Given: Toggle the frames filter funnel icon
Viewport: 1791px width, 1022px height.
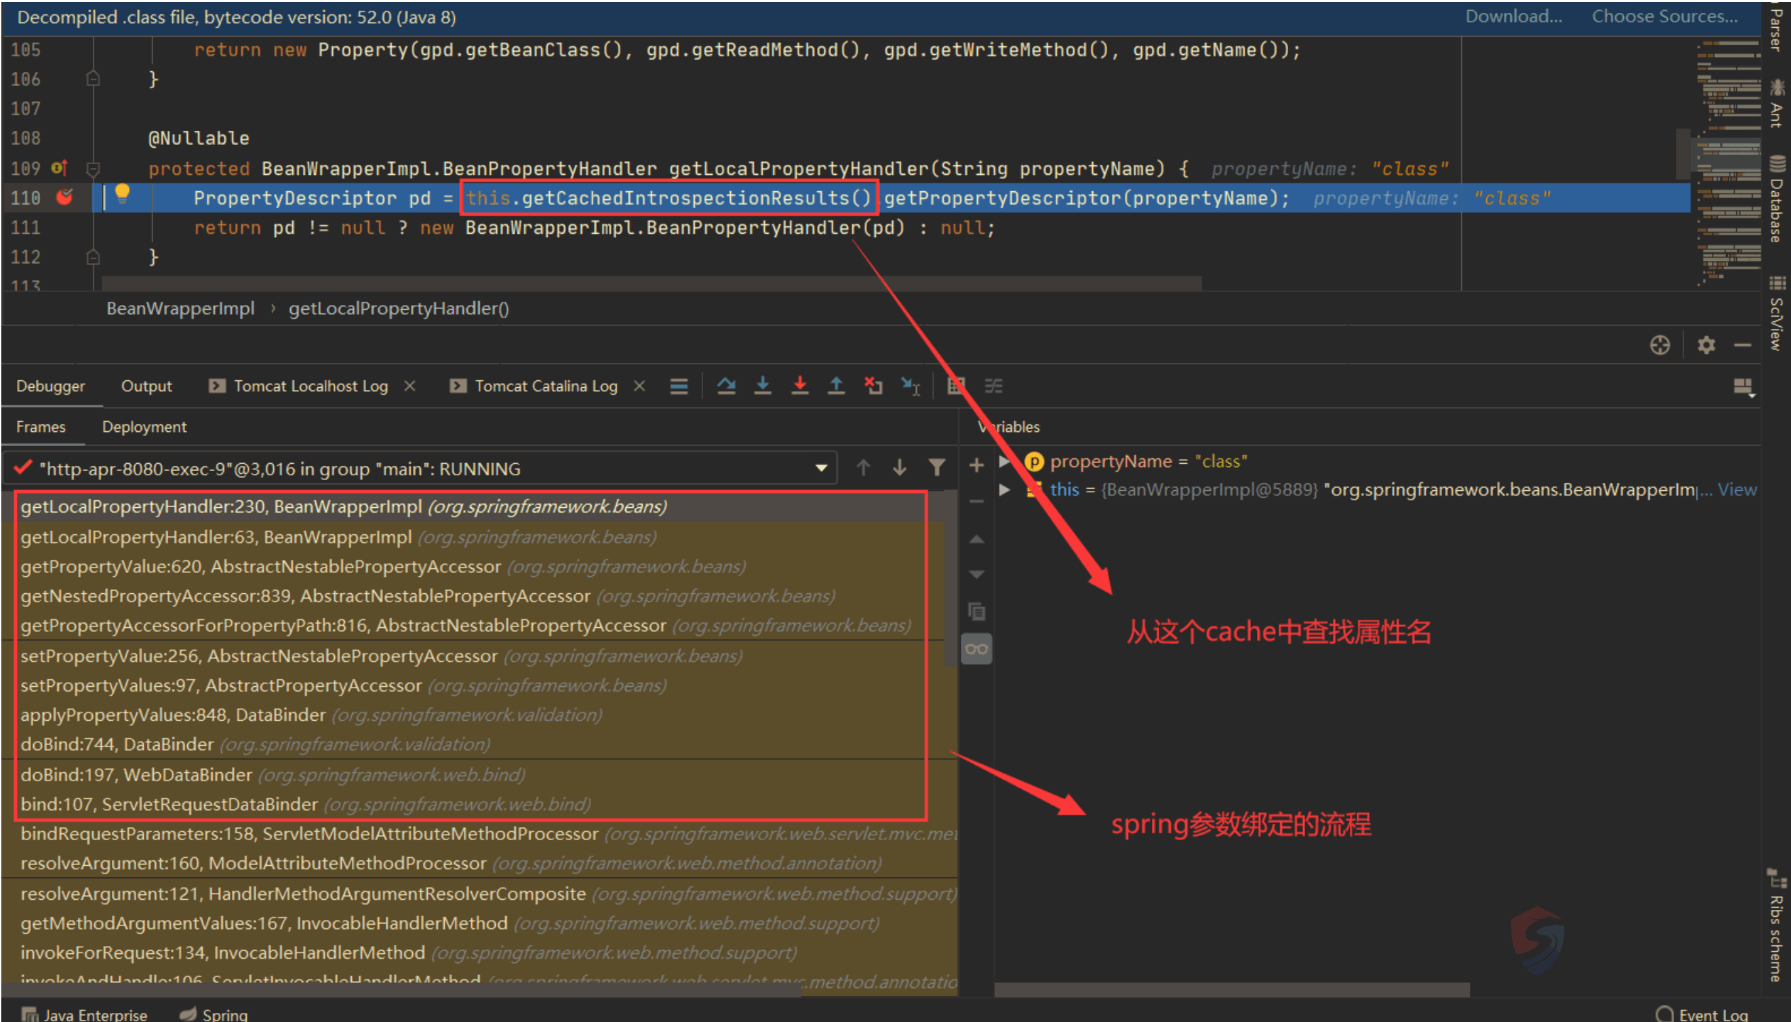Looking at the screenshot, I should click(936, 468).
